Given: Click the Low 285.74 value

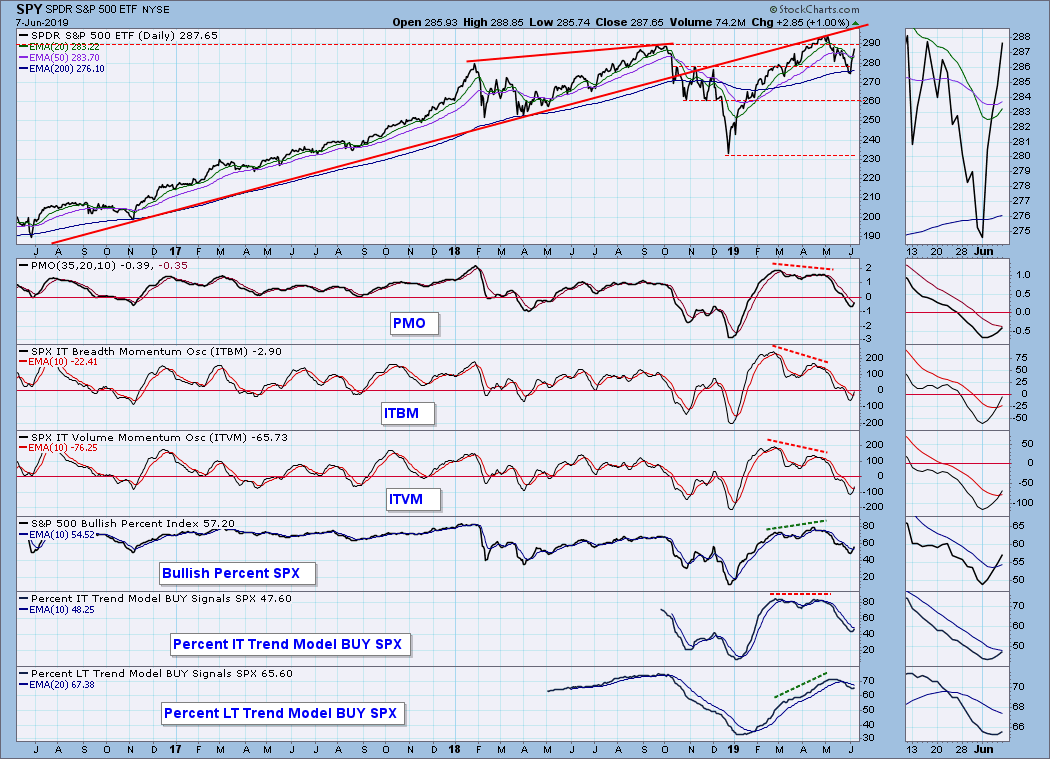Looking at the screenshot, I should 559,22.
